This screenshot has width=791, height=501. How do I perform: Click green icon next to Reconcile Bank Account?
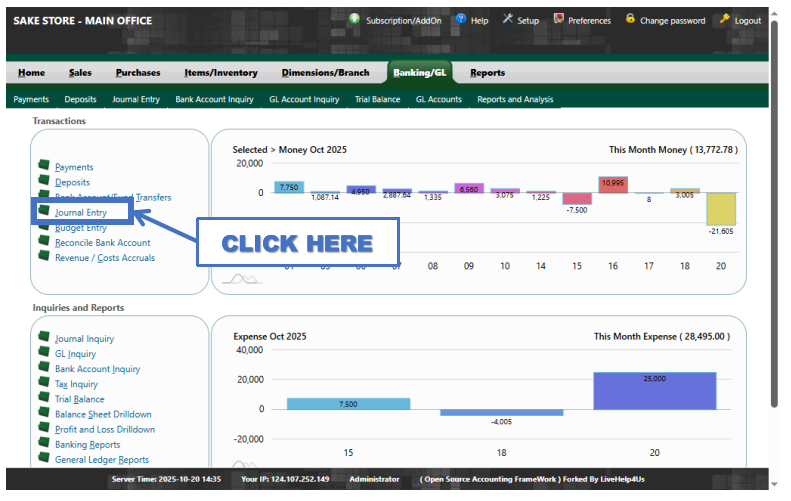(44, 242)
